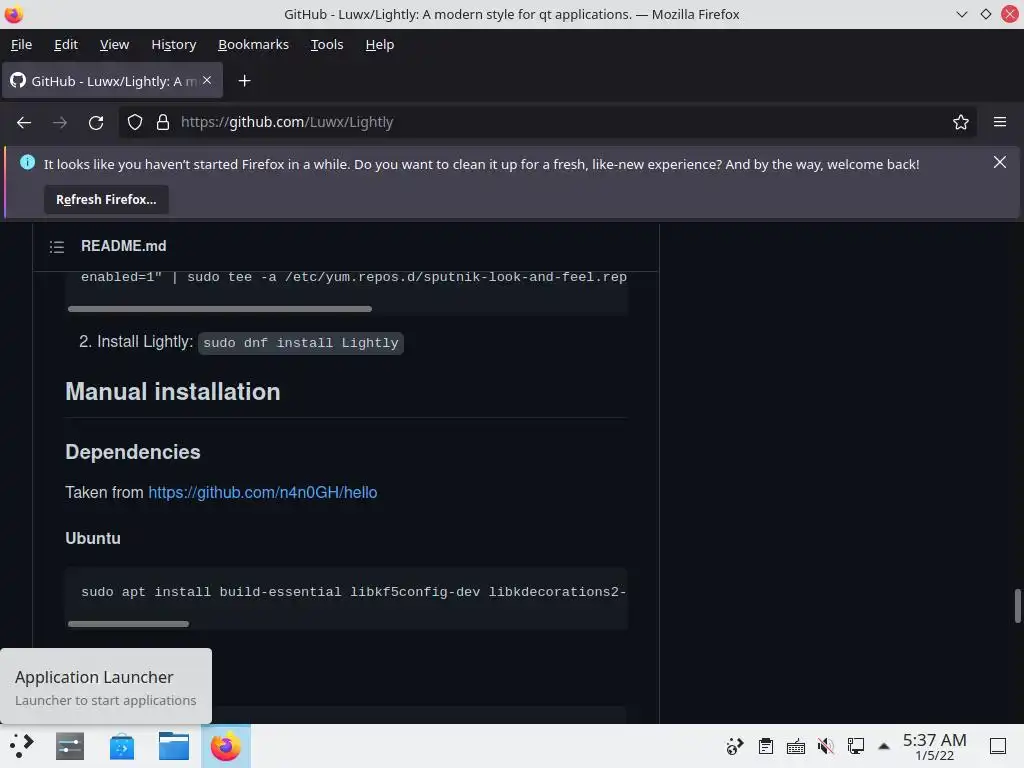Image resolution: width=1024 pixels, height=768 pixels.
Task: Reload the current GitHub page
Action: (96, 122)
